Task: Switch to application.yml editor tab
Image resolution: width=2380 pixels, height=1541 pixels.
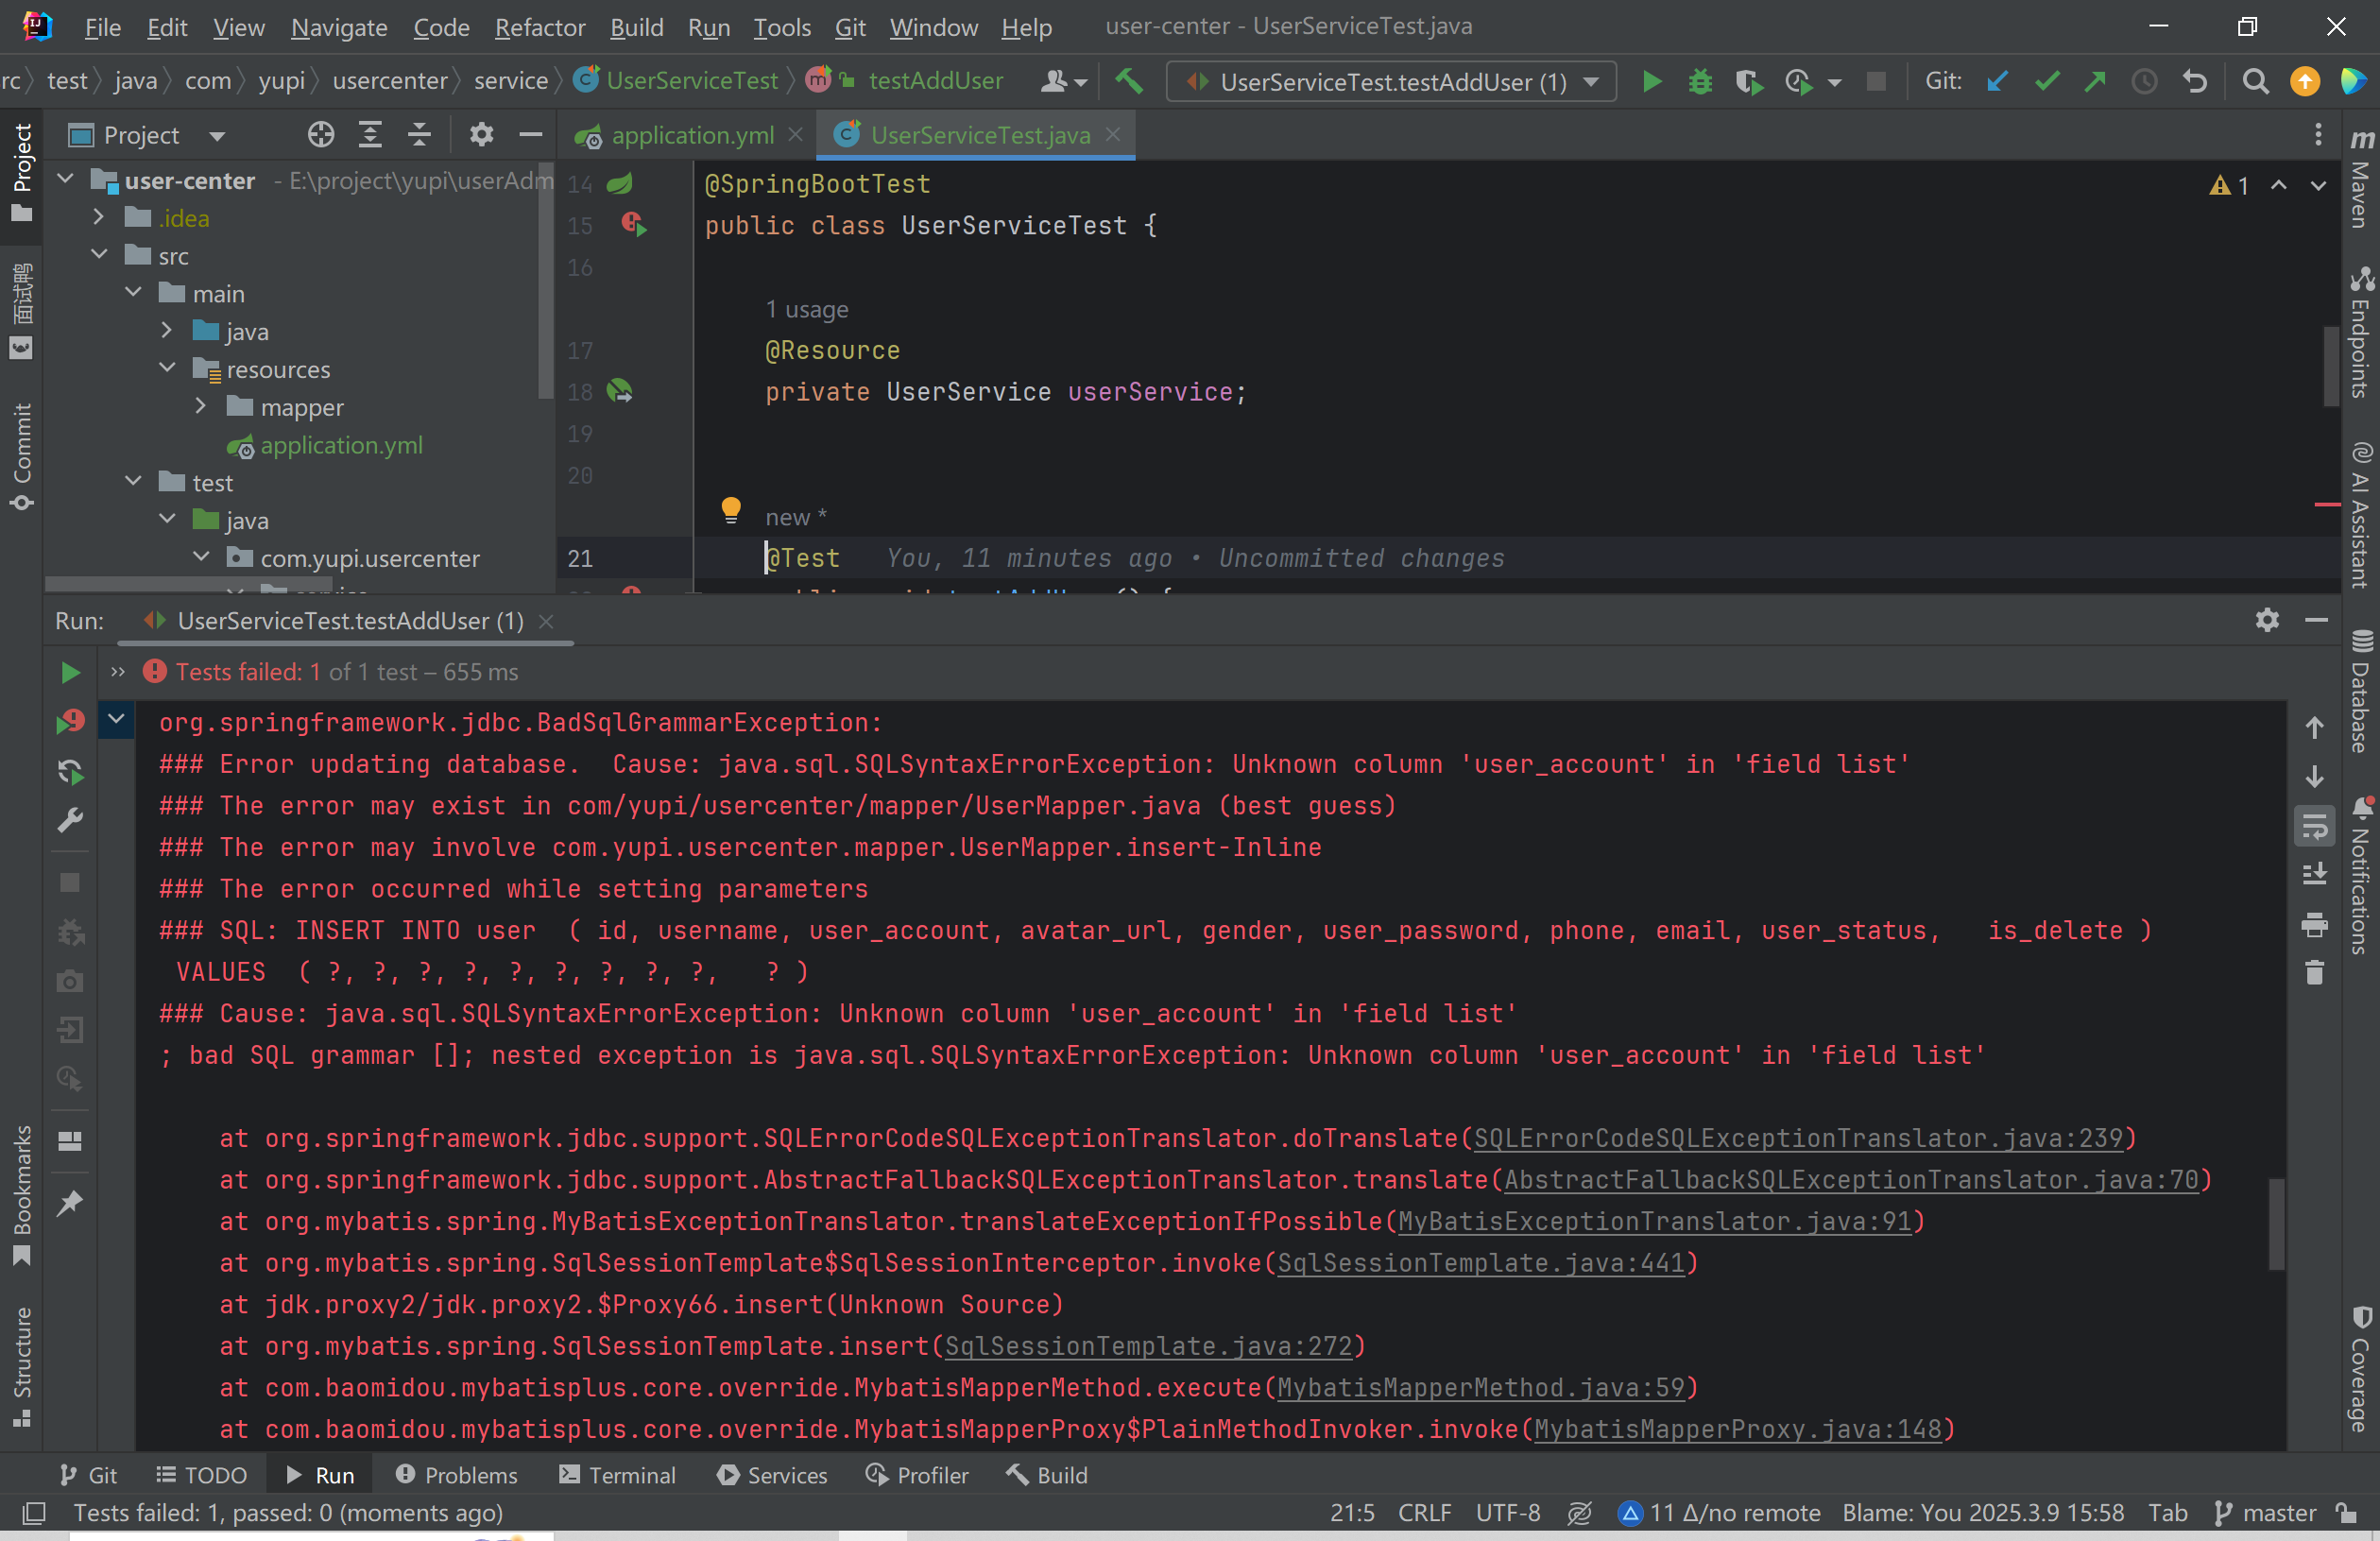Action: [691, 135]
